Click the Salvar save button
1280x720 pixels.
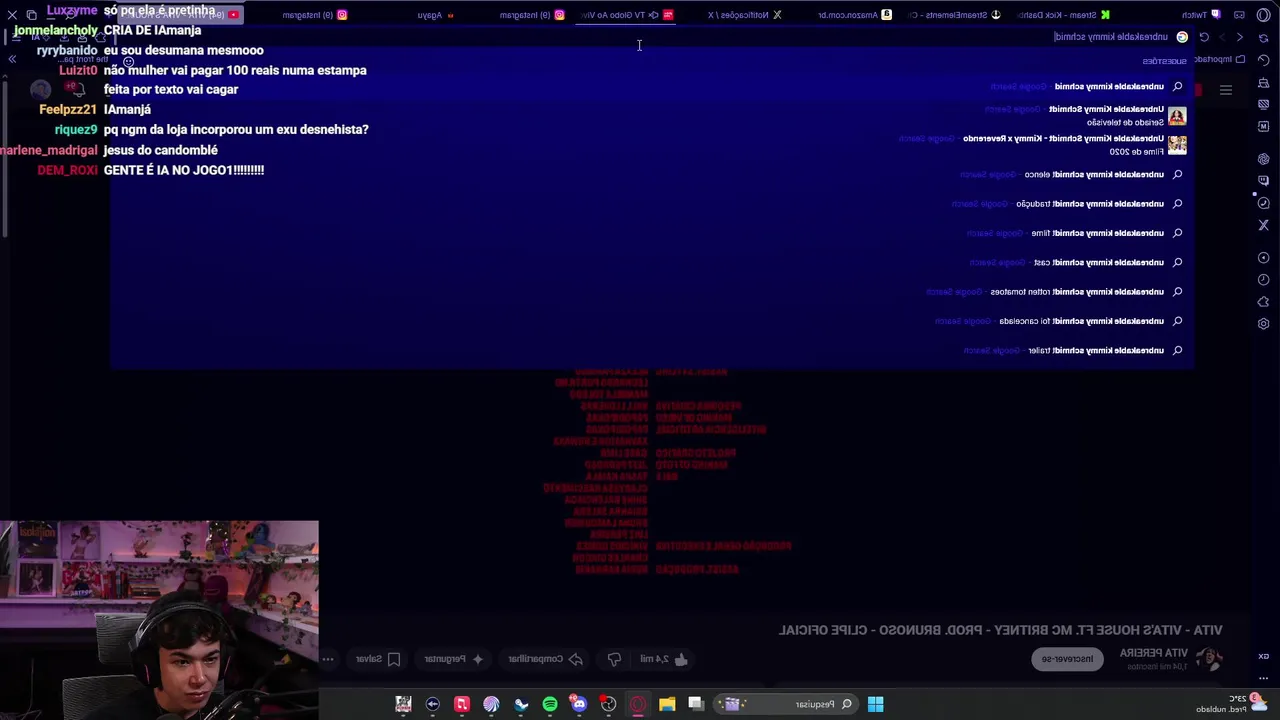pyautogui.click(x=378, y=659)
